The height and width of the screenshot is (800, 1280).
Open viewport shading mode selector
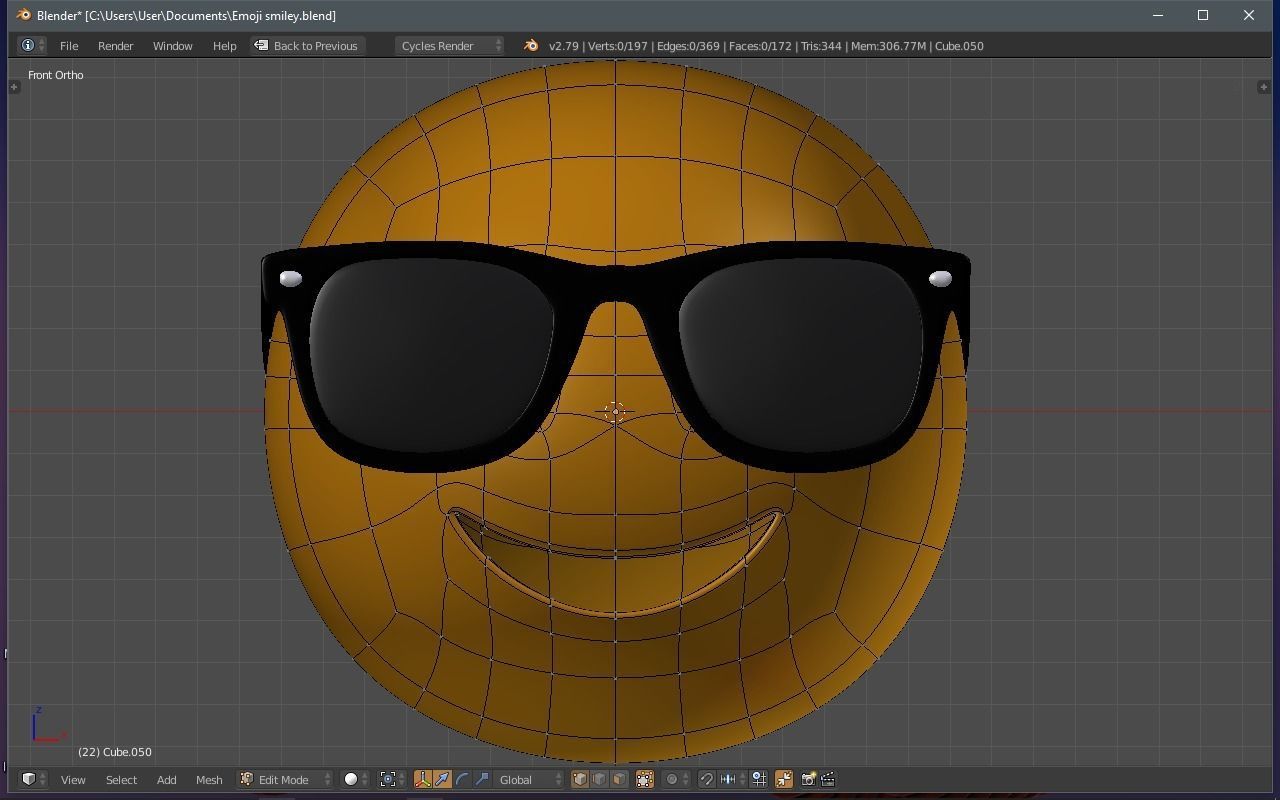click(356, 779)
